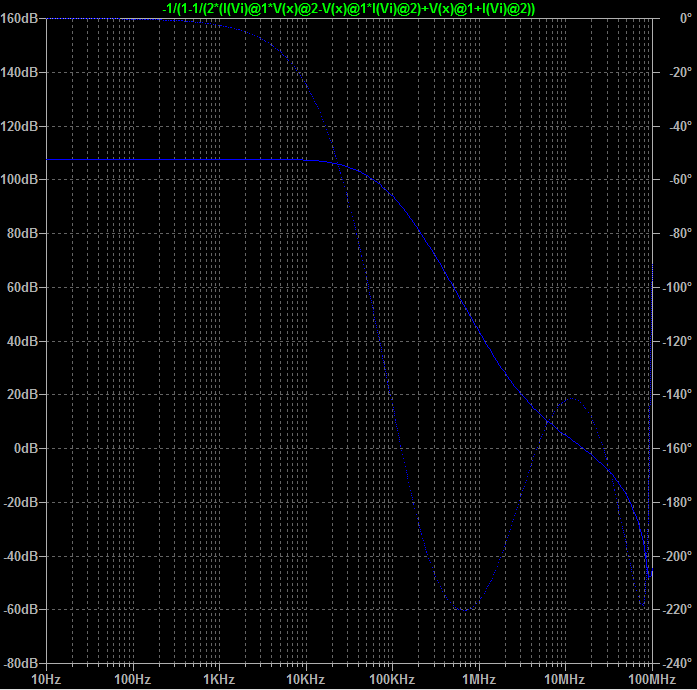Click the -120° label on phase axis

(677, 341)
